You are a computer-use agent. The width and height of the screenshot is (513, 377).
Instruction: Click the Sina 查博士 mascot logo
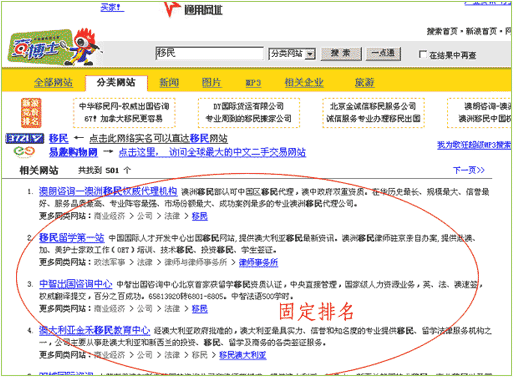[55, 47]
